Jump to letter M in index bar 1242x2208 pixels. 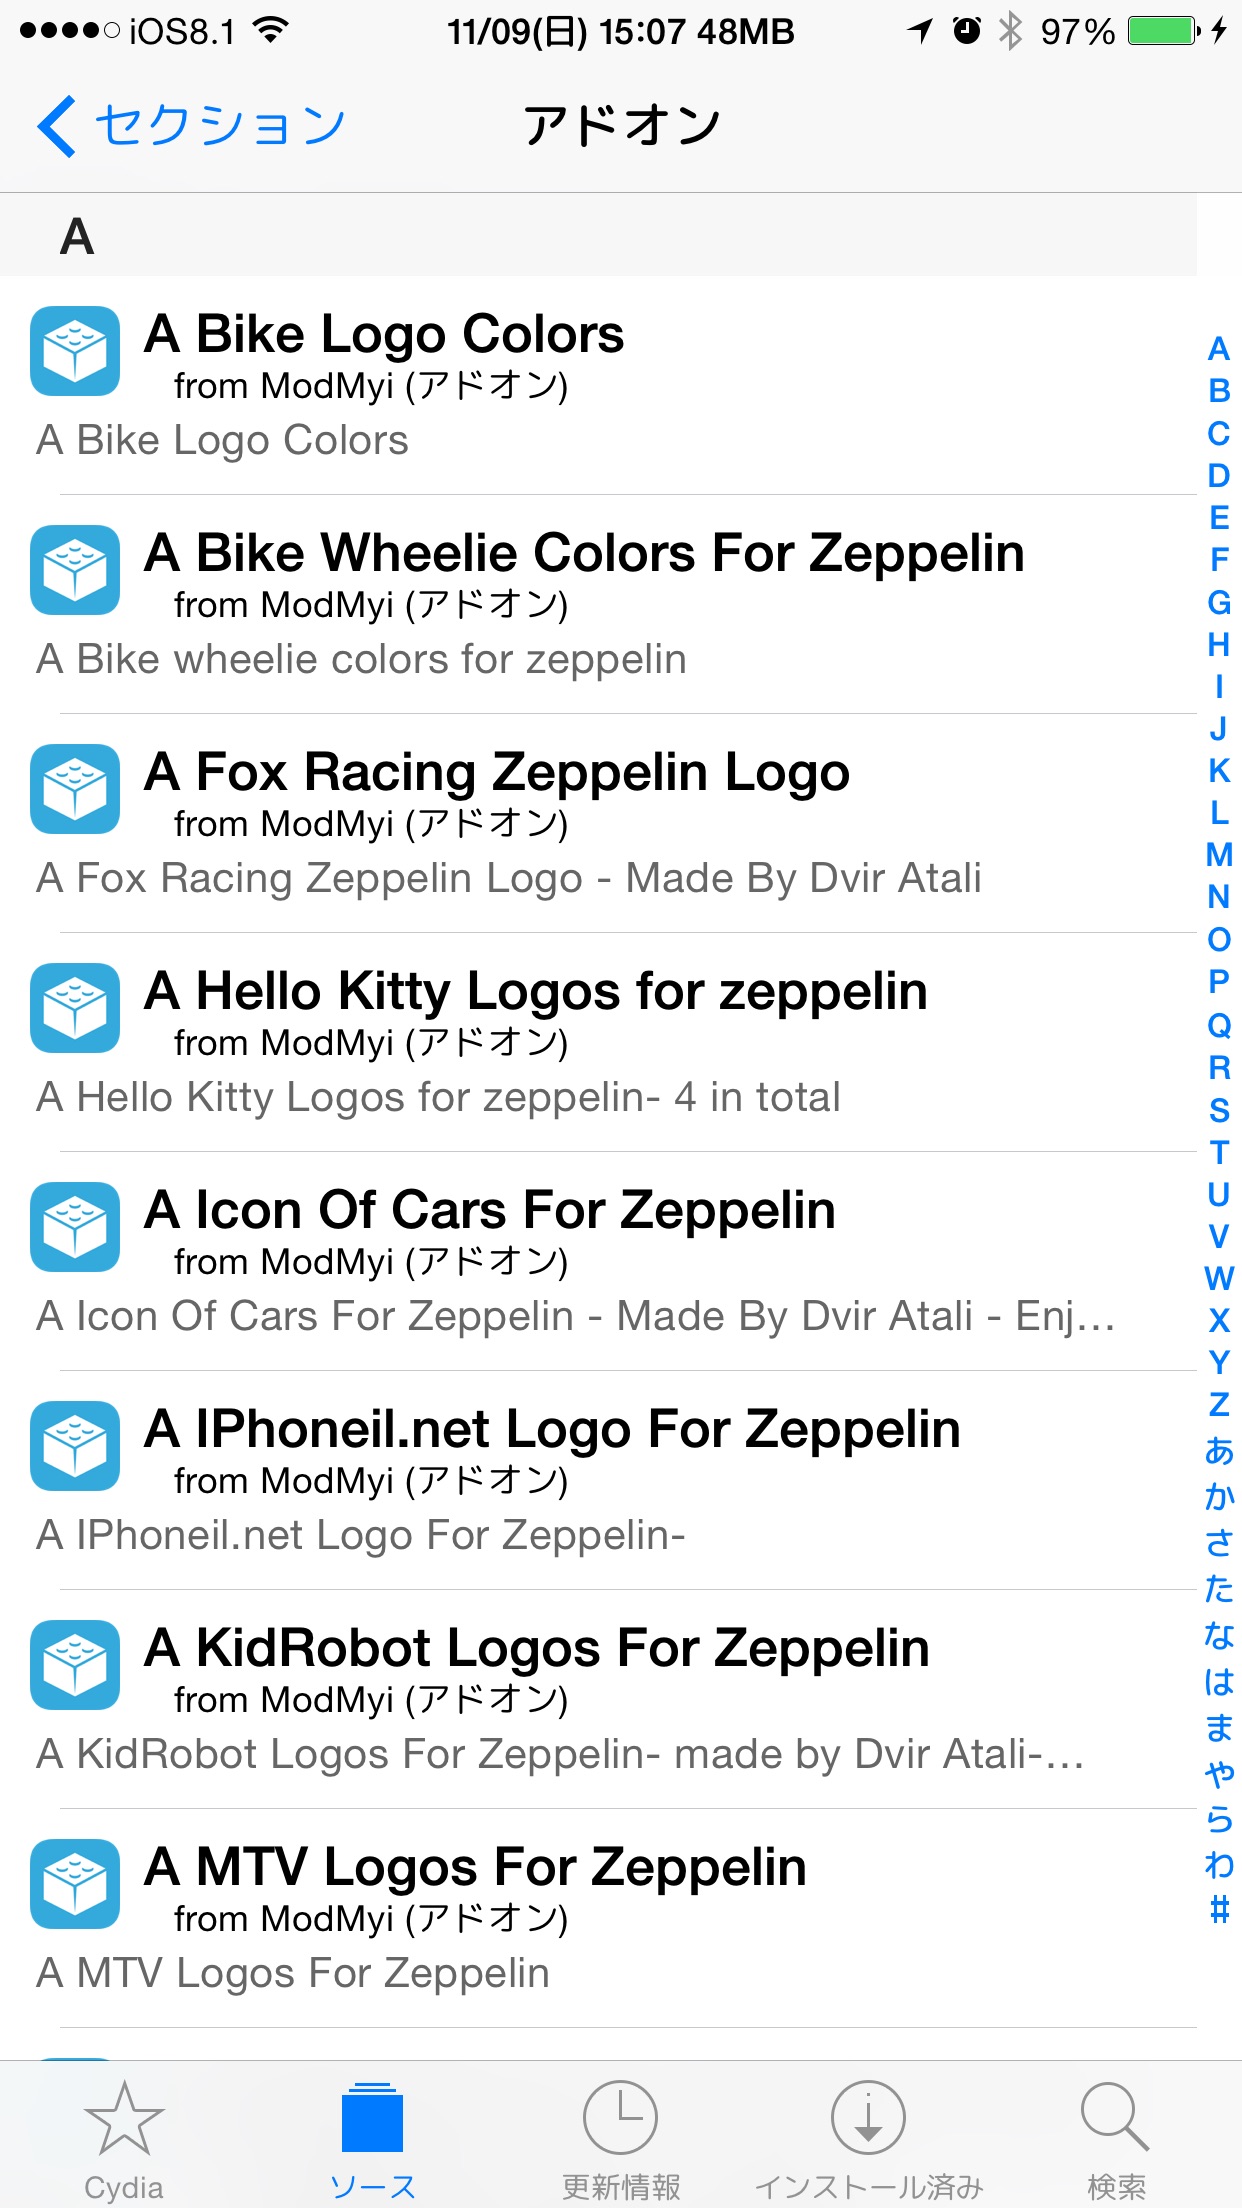coord(1219,854)
